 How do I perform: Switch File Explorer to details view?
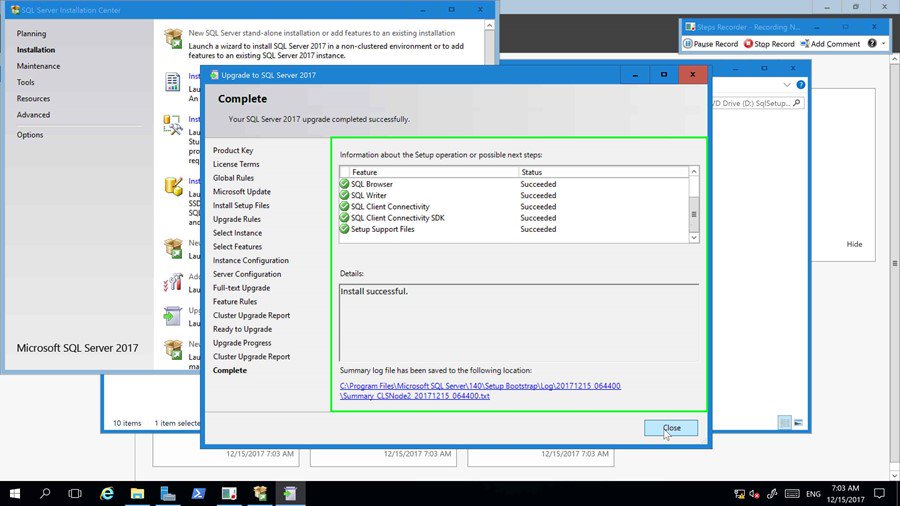tap(785, 422)
